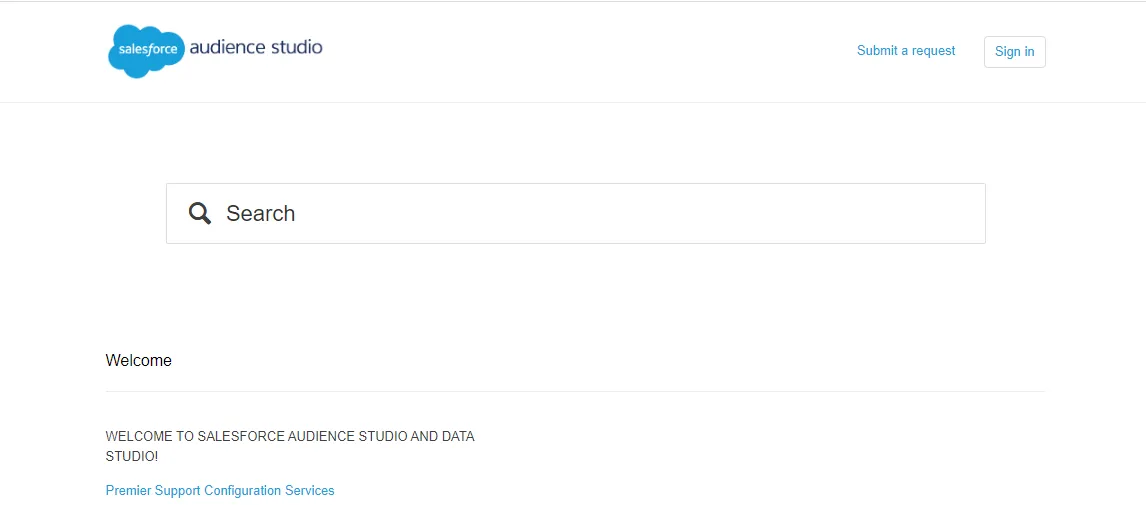
Task: Click the welcome to Audience Studio text
Action: [290, 437]
